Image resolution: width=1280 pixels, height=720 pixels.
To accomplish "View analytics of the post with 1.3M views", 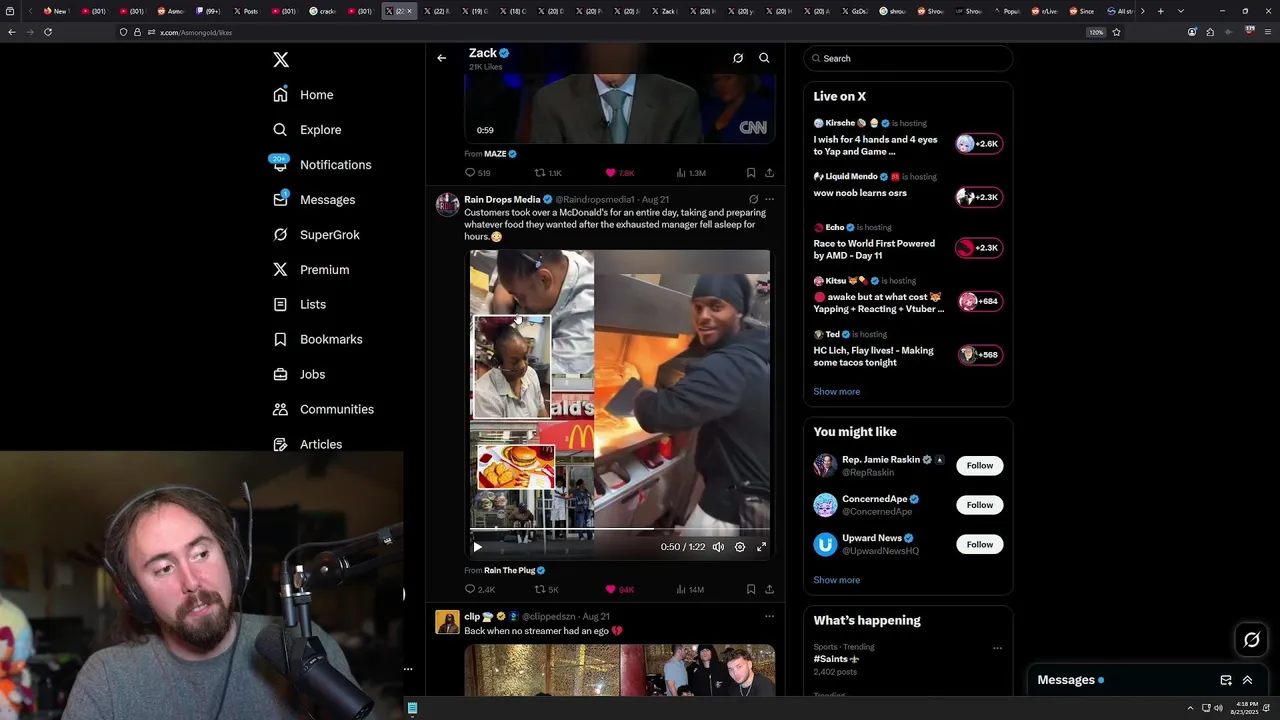I will (691, 173).
